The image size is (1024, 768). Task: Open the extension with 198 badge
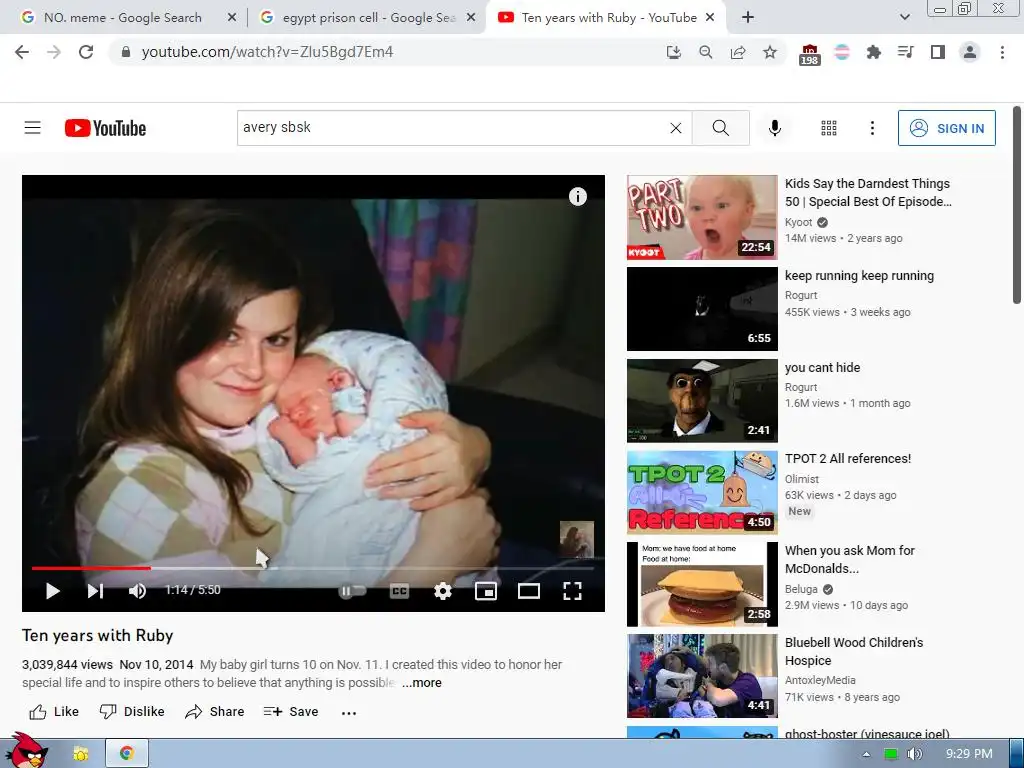coord(809,54)
